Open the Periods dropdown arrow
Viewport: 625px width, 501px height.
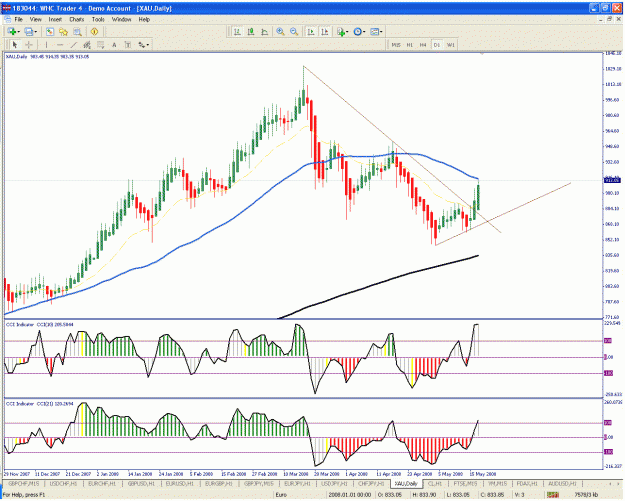(364, 32)
